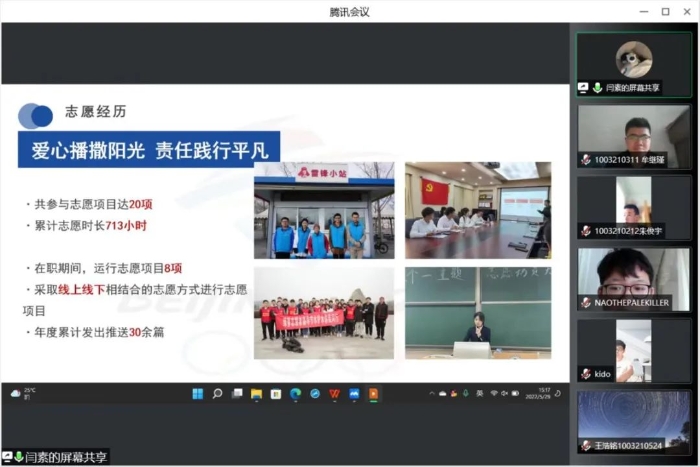Maximize the 腾讯会议 window
700x467 pixels.
pos(665,12)
